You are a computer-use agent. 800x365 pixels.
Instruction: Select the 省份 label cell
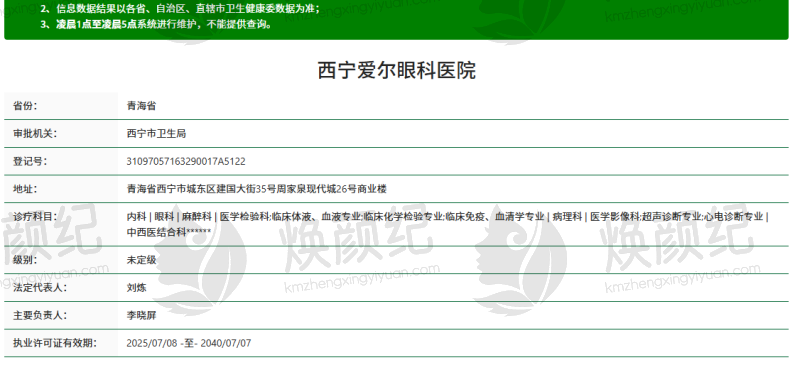(61, 106)
